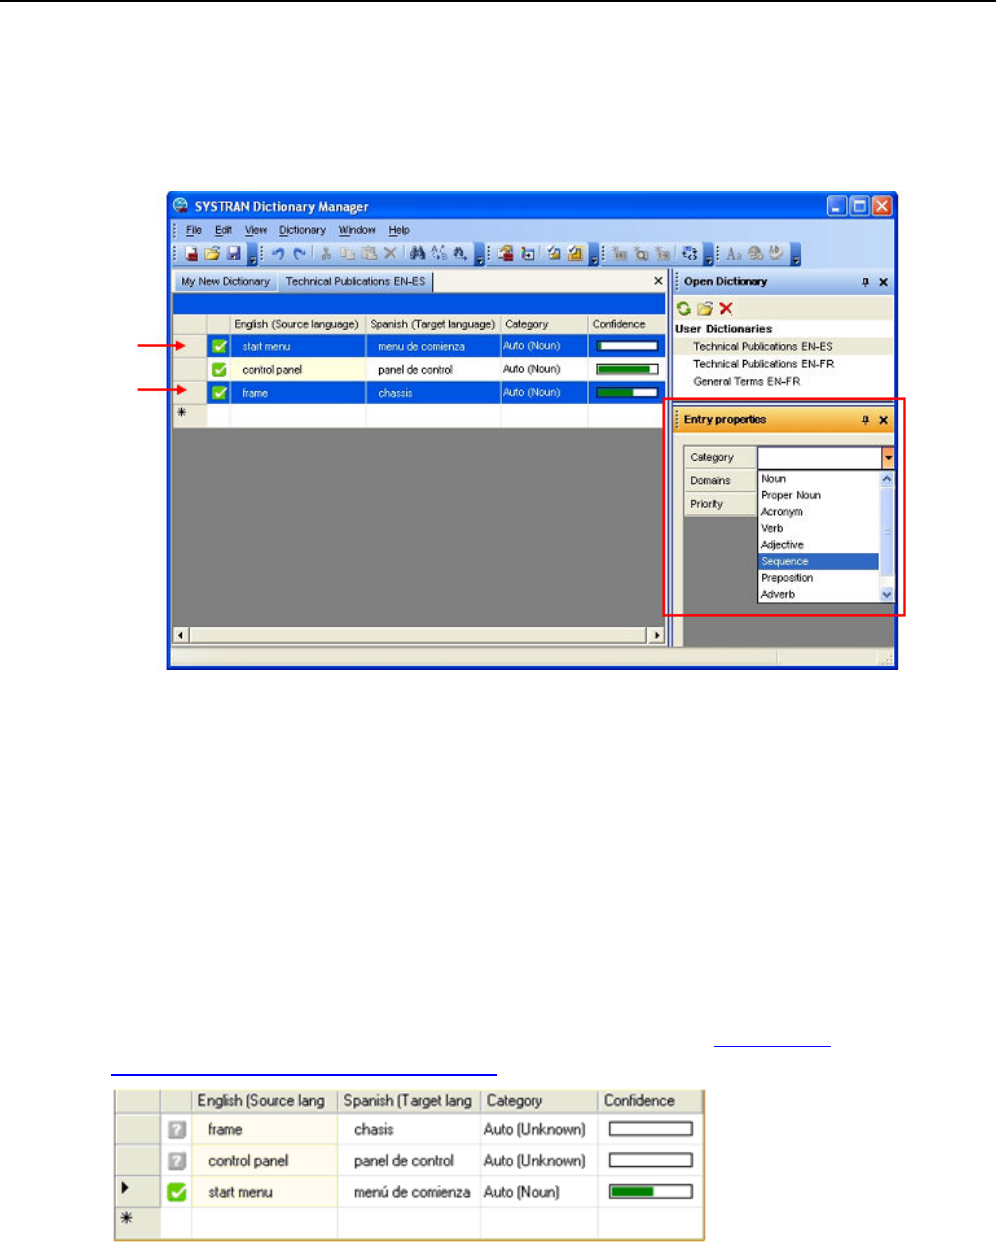Click the Aa text toolbar icon
The height and width of the screenshot is (1243, 996).
(734, 254)
